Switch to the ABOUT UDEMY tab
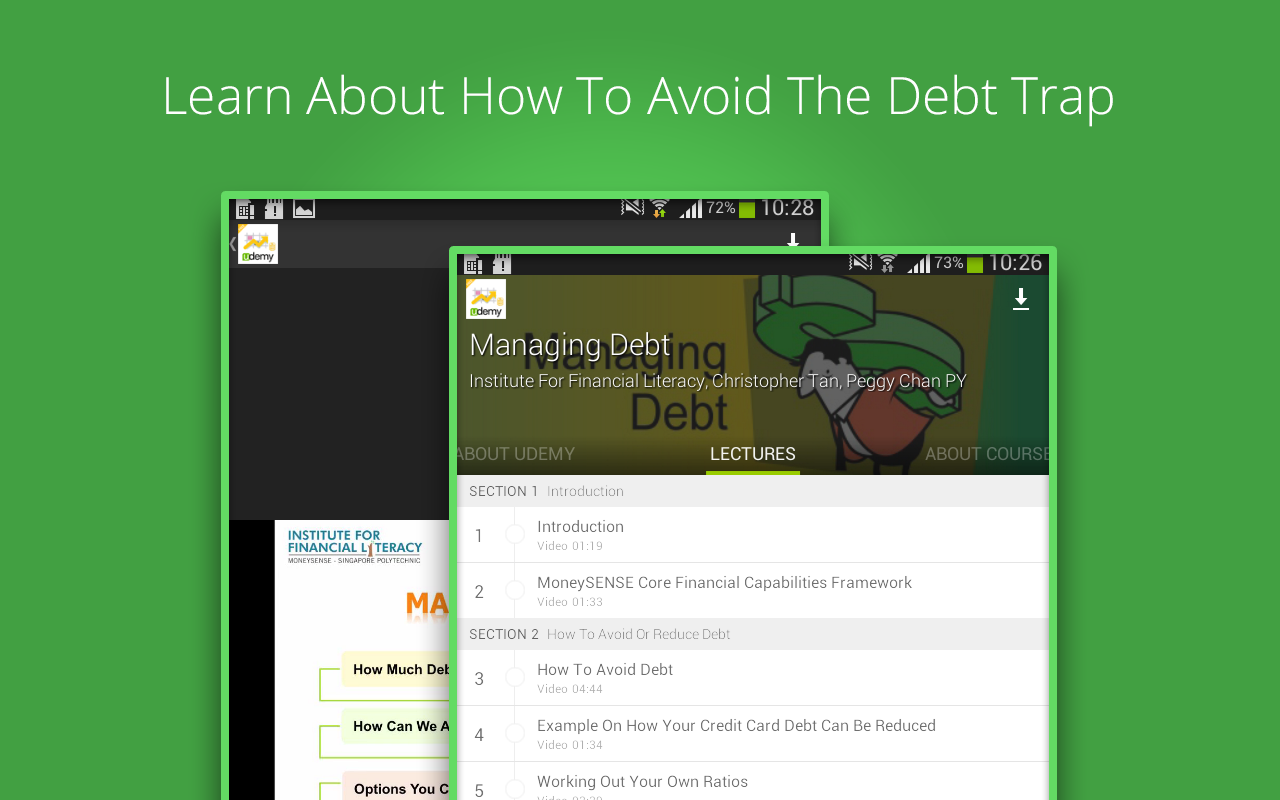This screenshot has height=800, width=1280. point(516,454)
